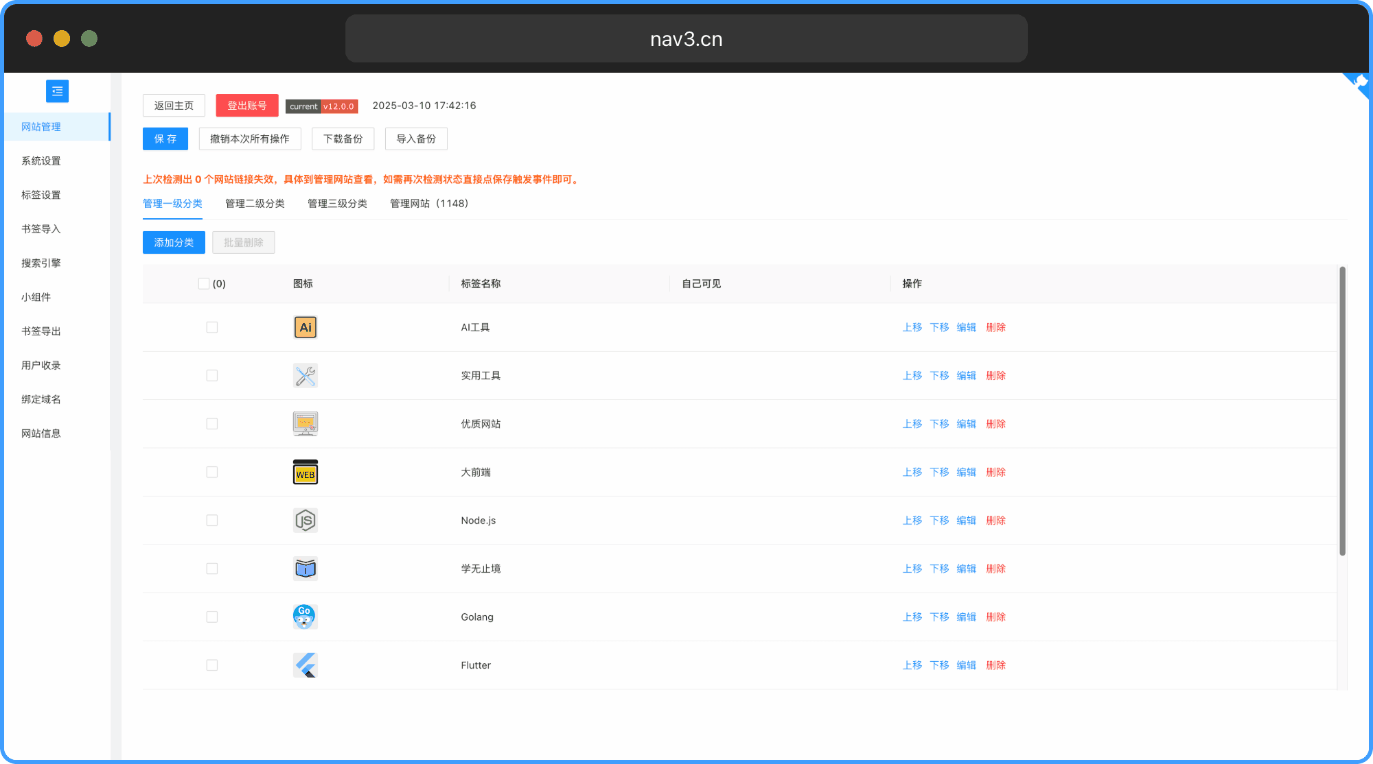Switch to 管理网站 (1148) tab
The image size is (1373, 764).
(x=429, y=203)
